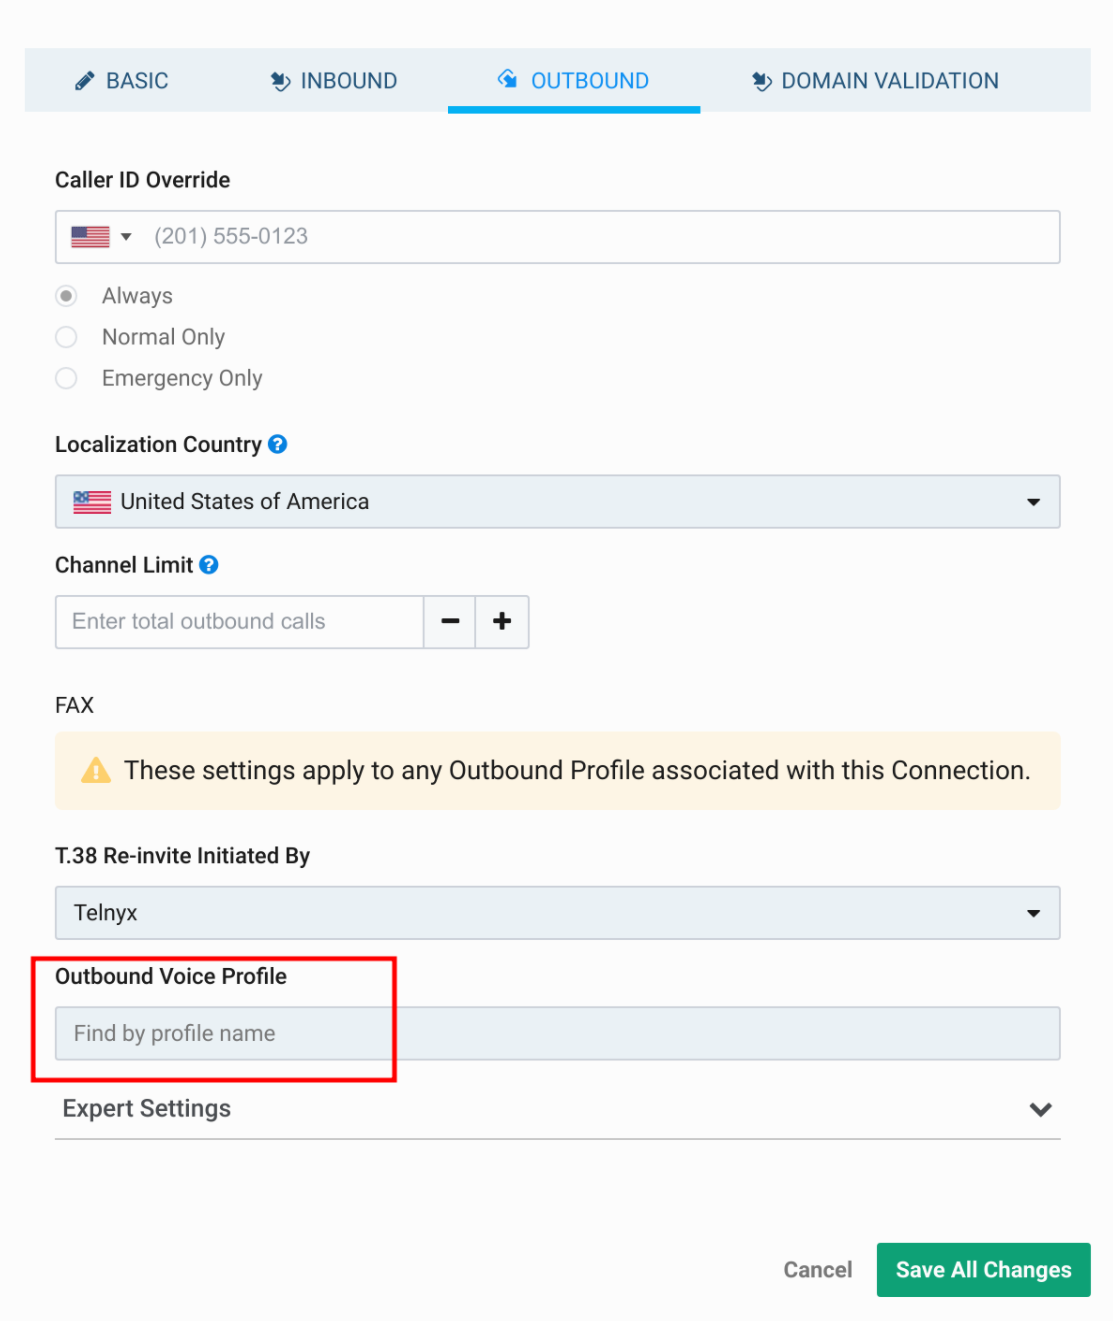The height and width of the screenshot is (1321, 1113).
Task: Choose Emergency Only for Caller ID Override
Action: 66,378
